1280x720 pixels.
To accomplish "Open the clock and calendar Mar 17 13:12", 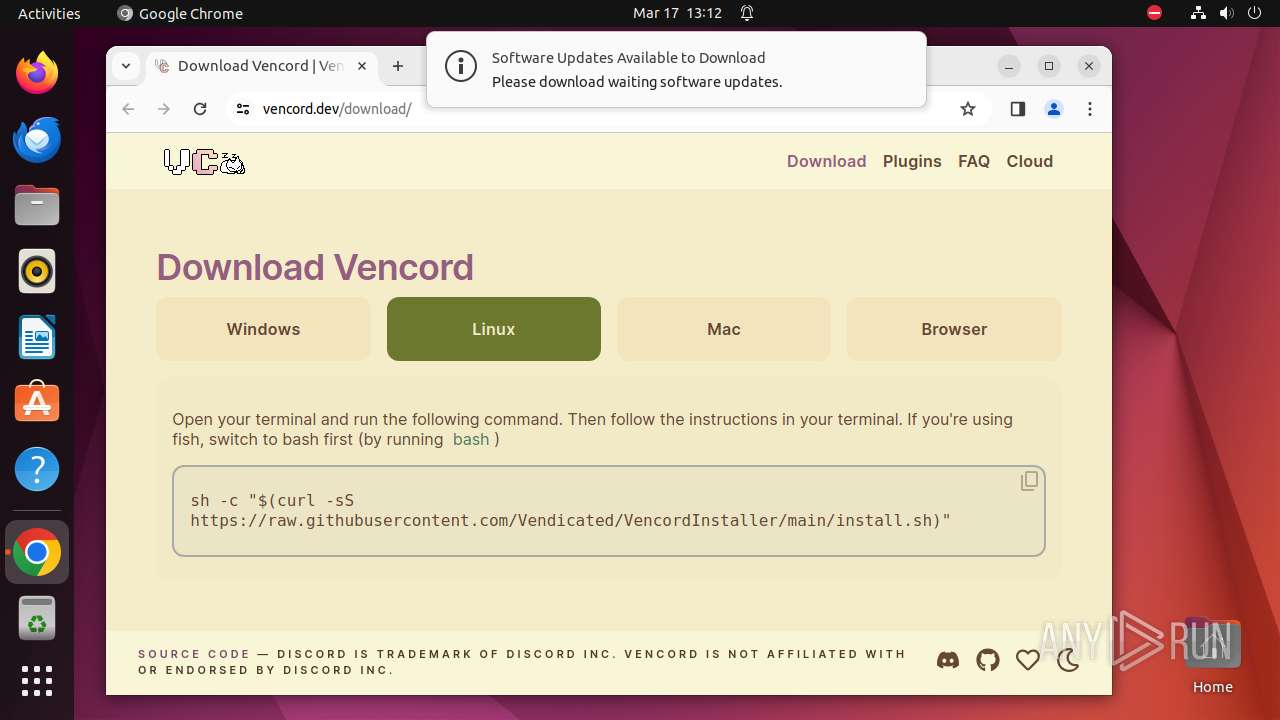I will 677,13.
